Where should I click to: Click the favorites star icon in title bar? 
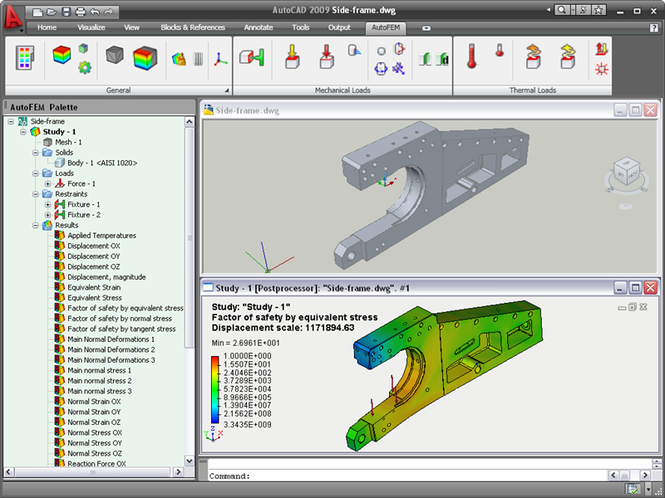598,11
